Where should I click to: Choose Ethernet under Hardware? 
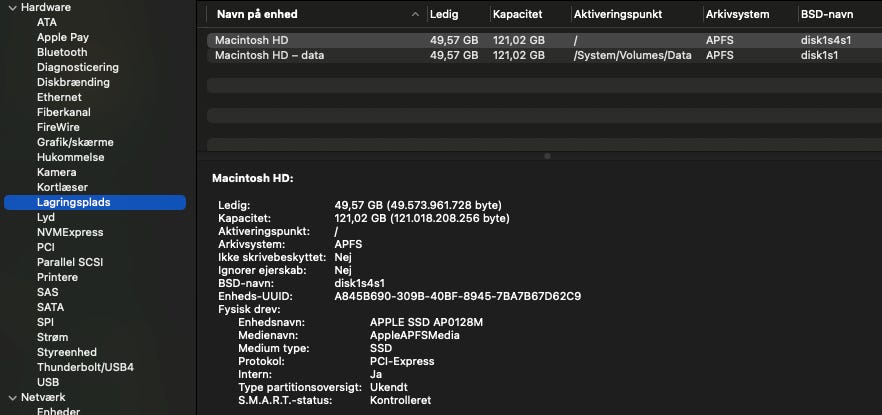(x=59, y=97)
